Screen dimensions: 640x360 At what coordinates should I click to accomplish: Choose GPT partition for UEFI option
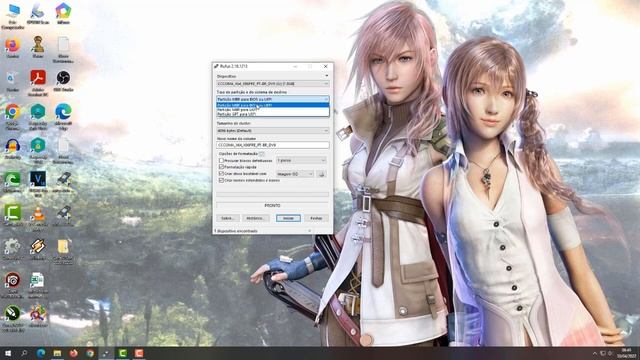pyautogui.click(x=273, y=114)
